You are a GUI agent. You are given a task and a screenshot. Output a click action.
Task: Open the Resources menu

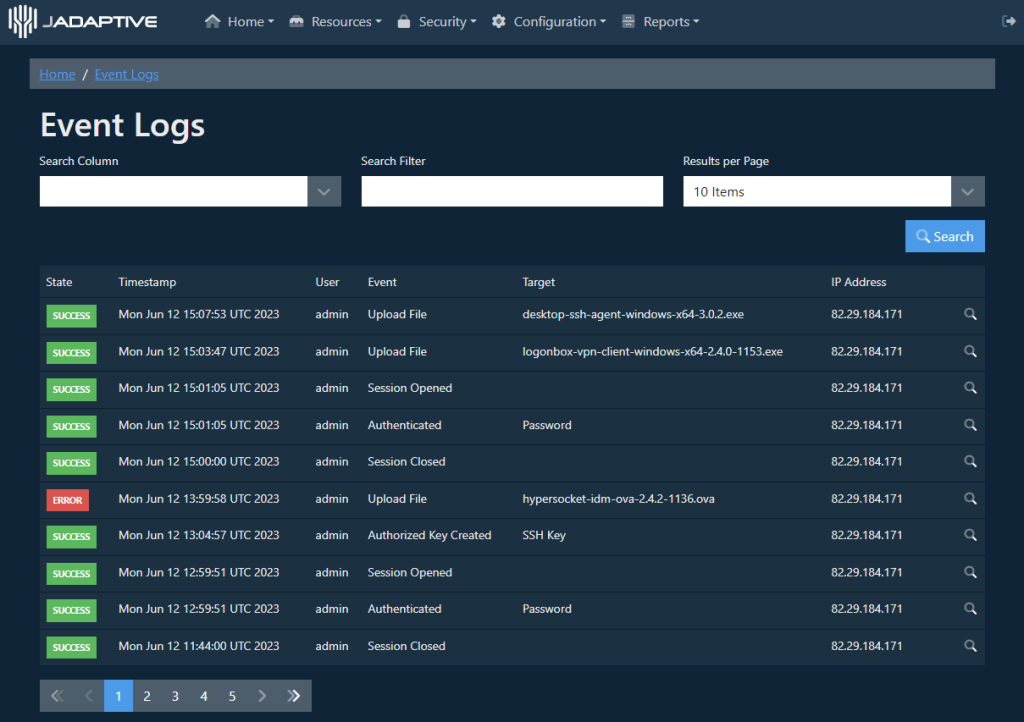pyautogui.click(x=335, y=20)
